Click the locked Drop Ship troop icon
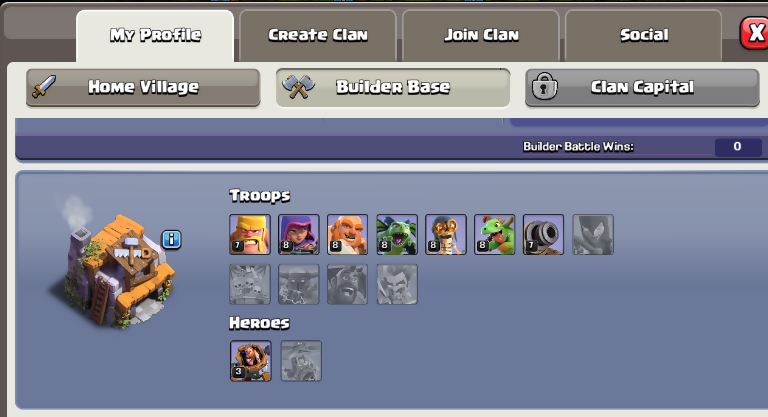 250,284
